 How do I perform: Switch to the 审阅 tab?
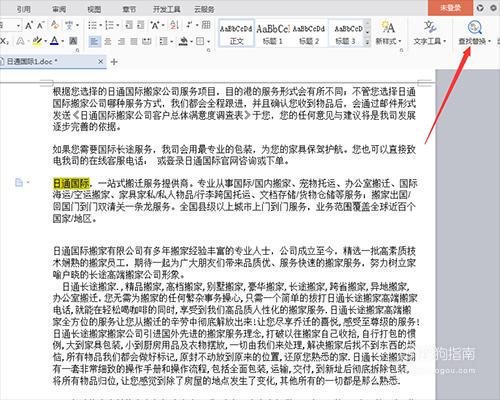pyautogui.click(x=59, y=9)
